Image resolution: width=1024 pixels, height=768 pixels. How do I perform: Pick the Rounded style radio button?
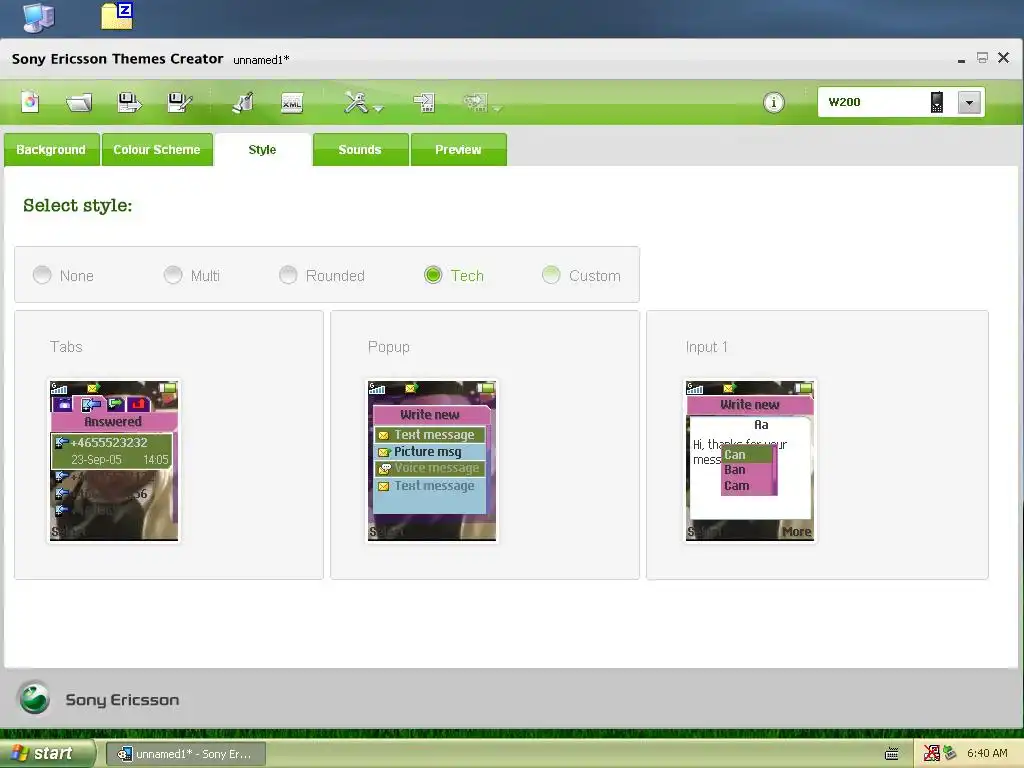click(x=288, y=275)
